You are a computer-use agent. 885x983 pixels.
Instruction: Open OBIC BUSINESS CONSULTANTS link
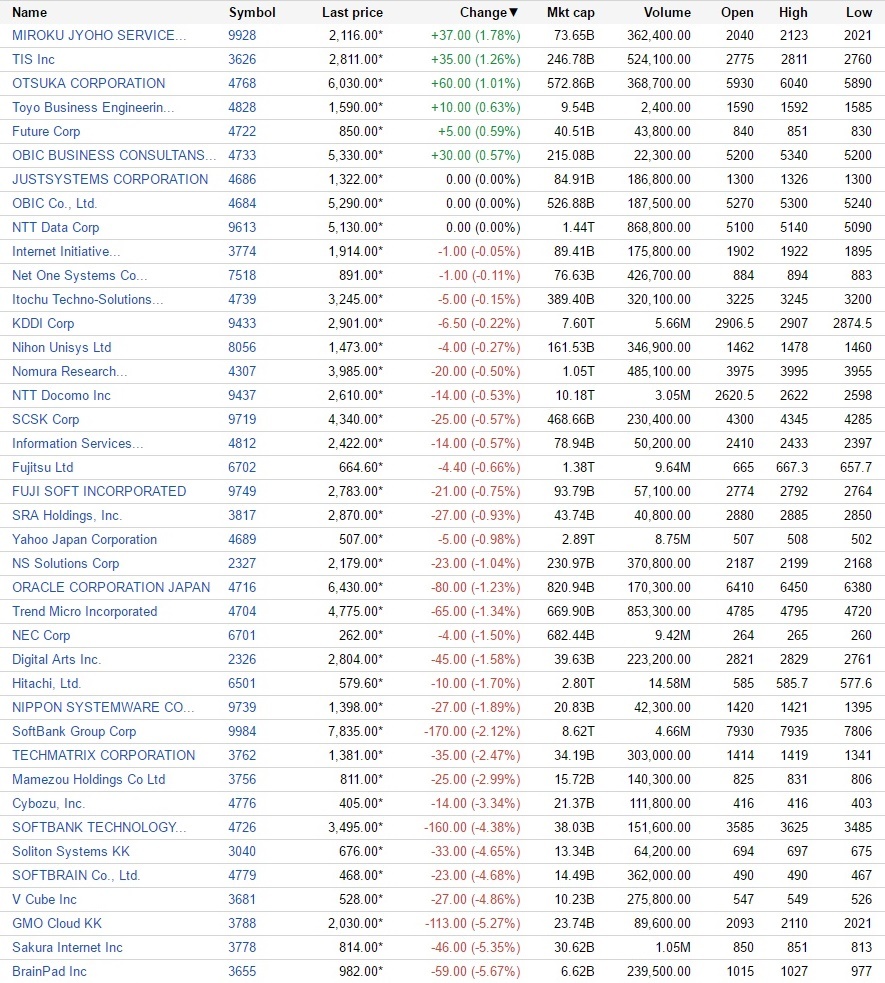point(114,155)
